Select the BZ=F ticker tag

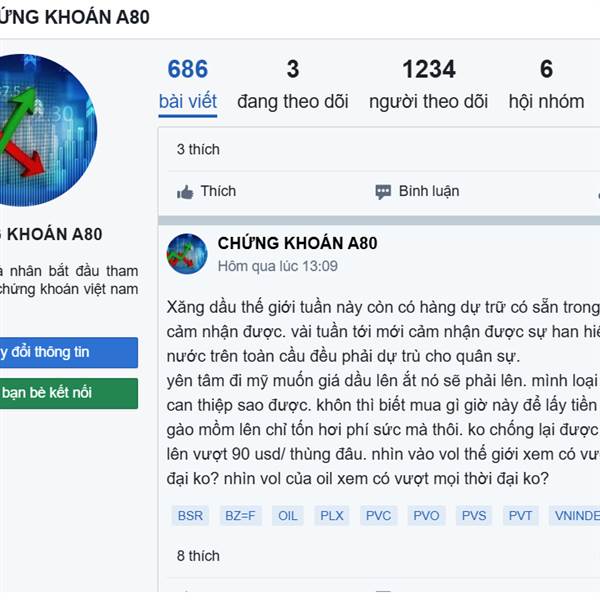point(239,516)
